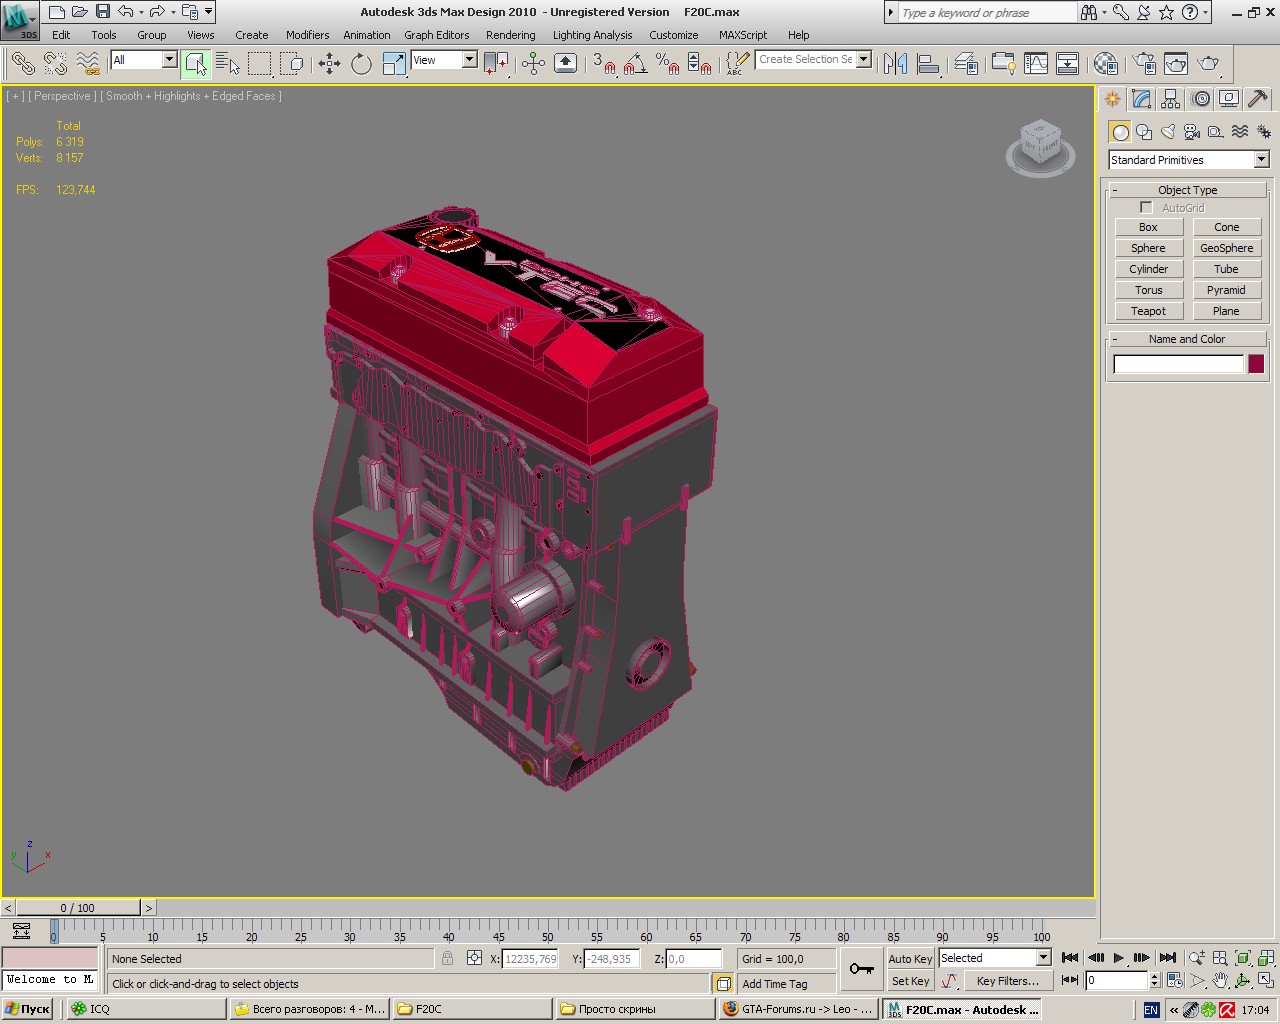Open the Modifiers menu
The image size is (1280, 1024).
click(307, 35)
